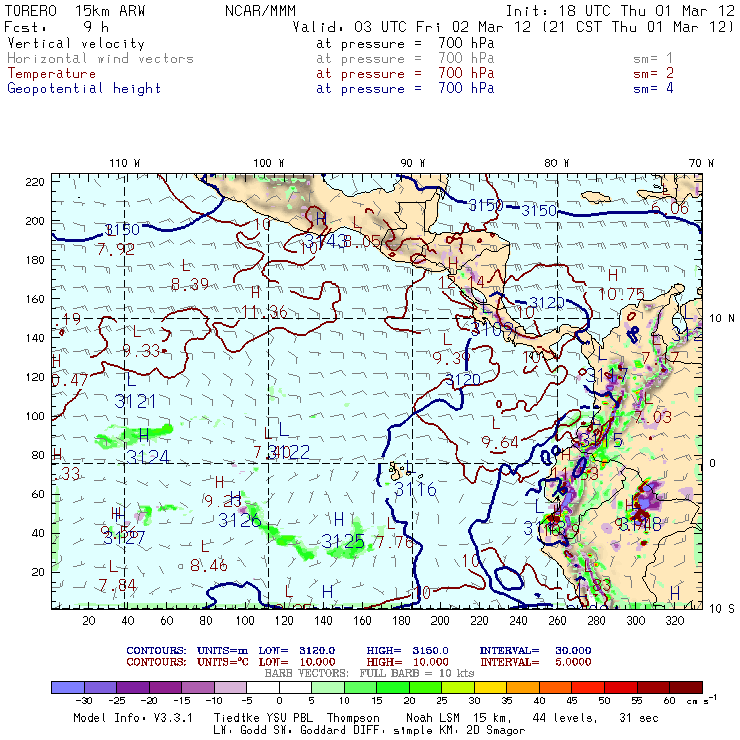740x740 pixels.
Task: Select green color bar swatch between 15 and 20
Action: click(393, 687)
